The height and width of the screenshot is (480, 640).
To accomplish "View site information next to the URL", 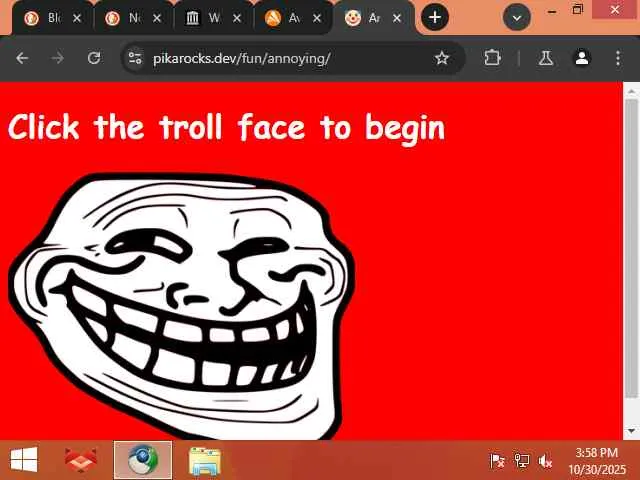I will click(x=135, y=58).
